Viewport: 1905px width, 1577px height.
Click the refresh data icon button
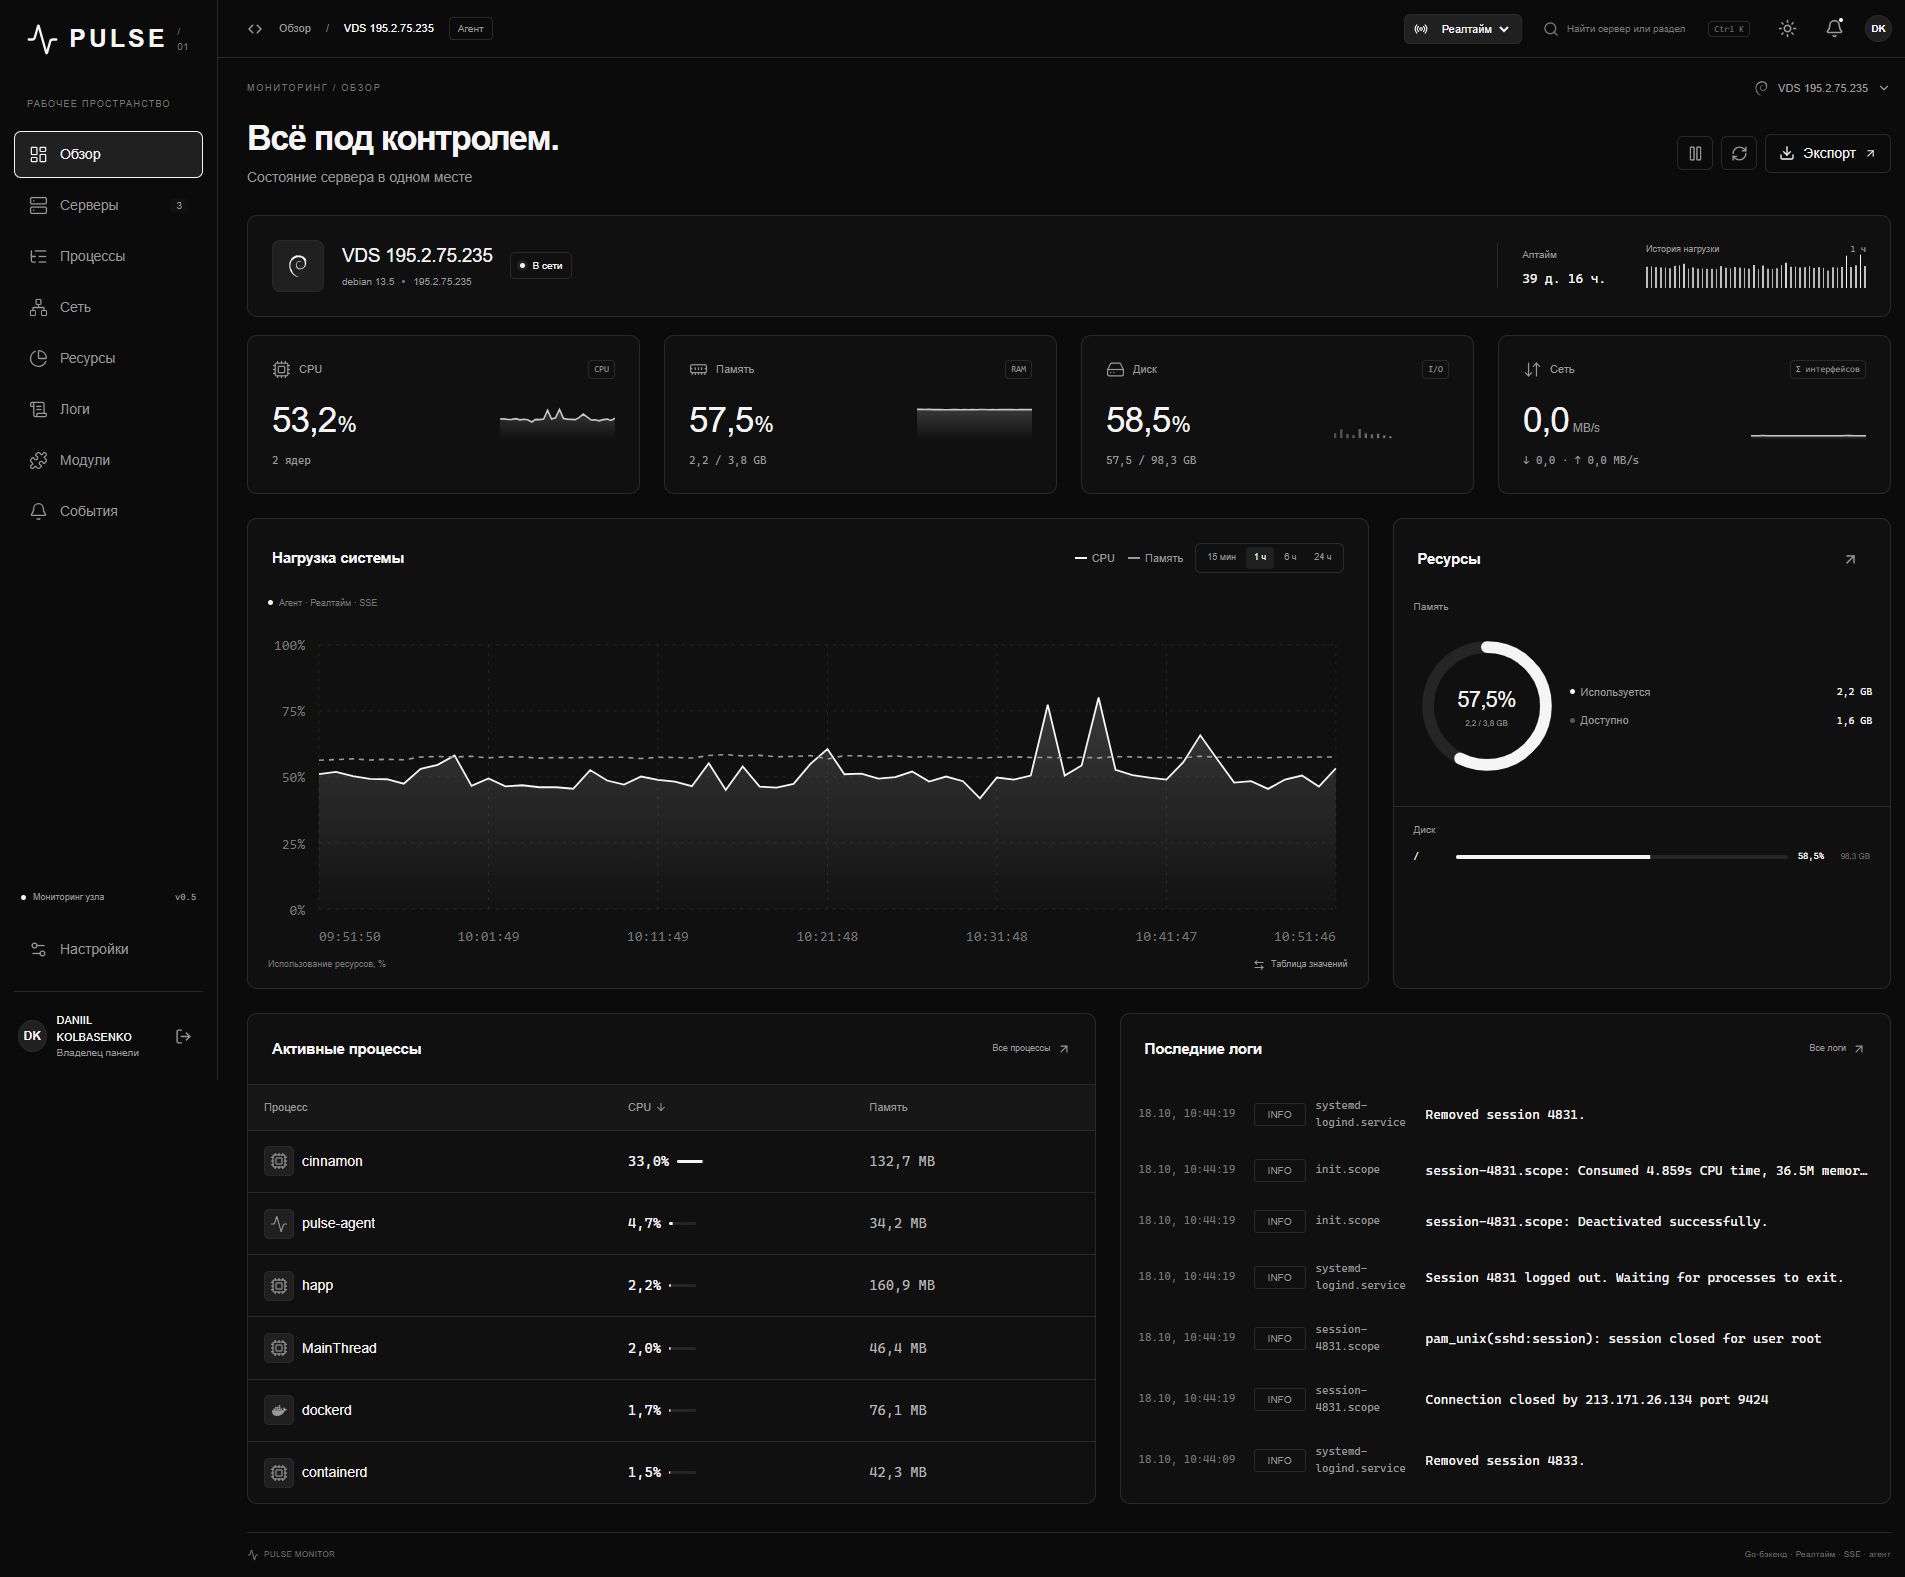click(x=1739, y=153)
